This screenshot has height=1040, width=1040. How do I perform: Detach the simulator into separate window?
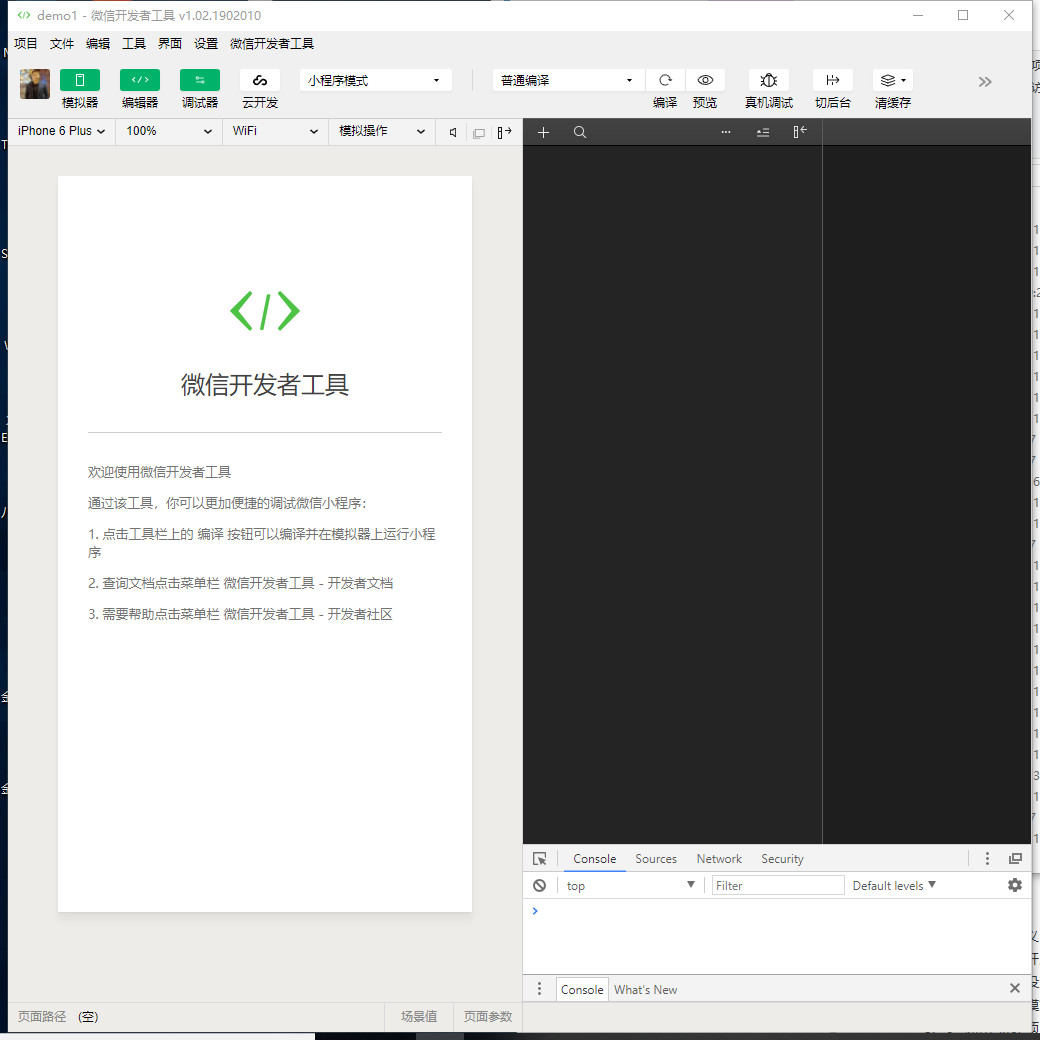click(479, 133)
